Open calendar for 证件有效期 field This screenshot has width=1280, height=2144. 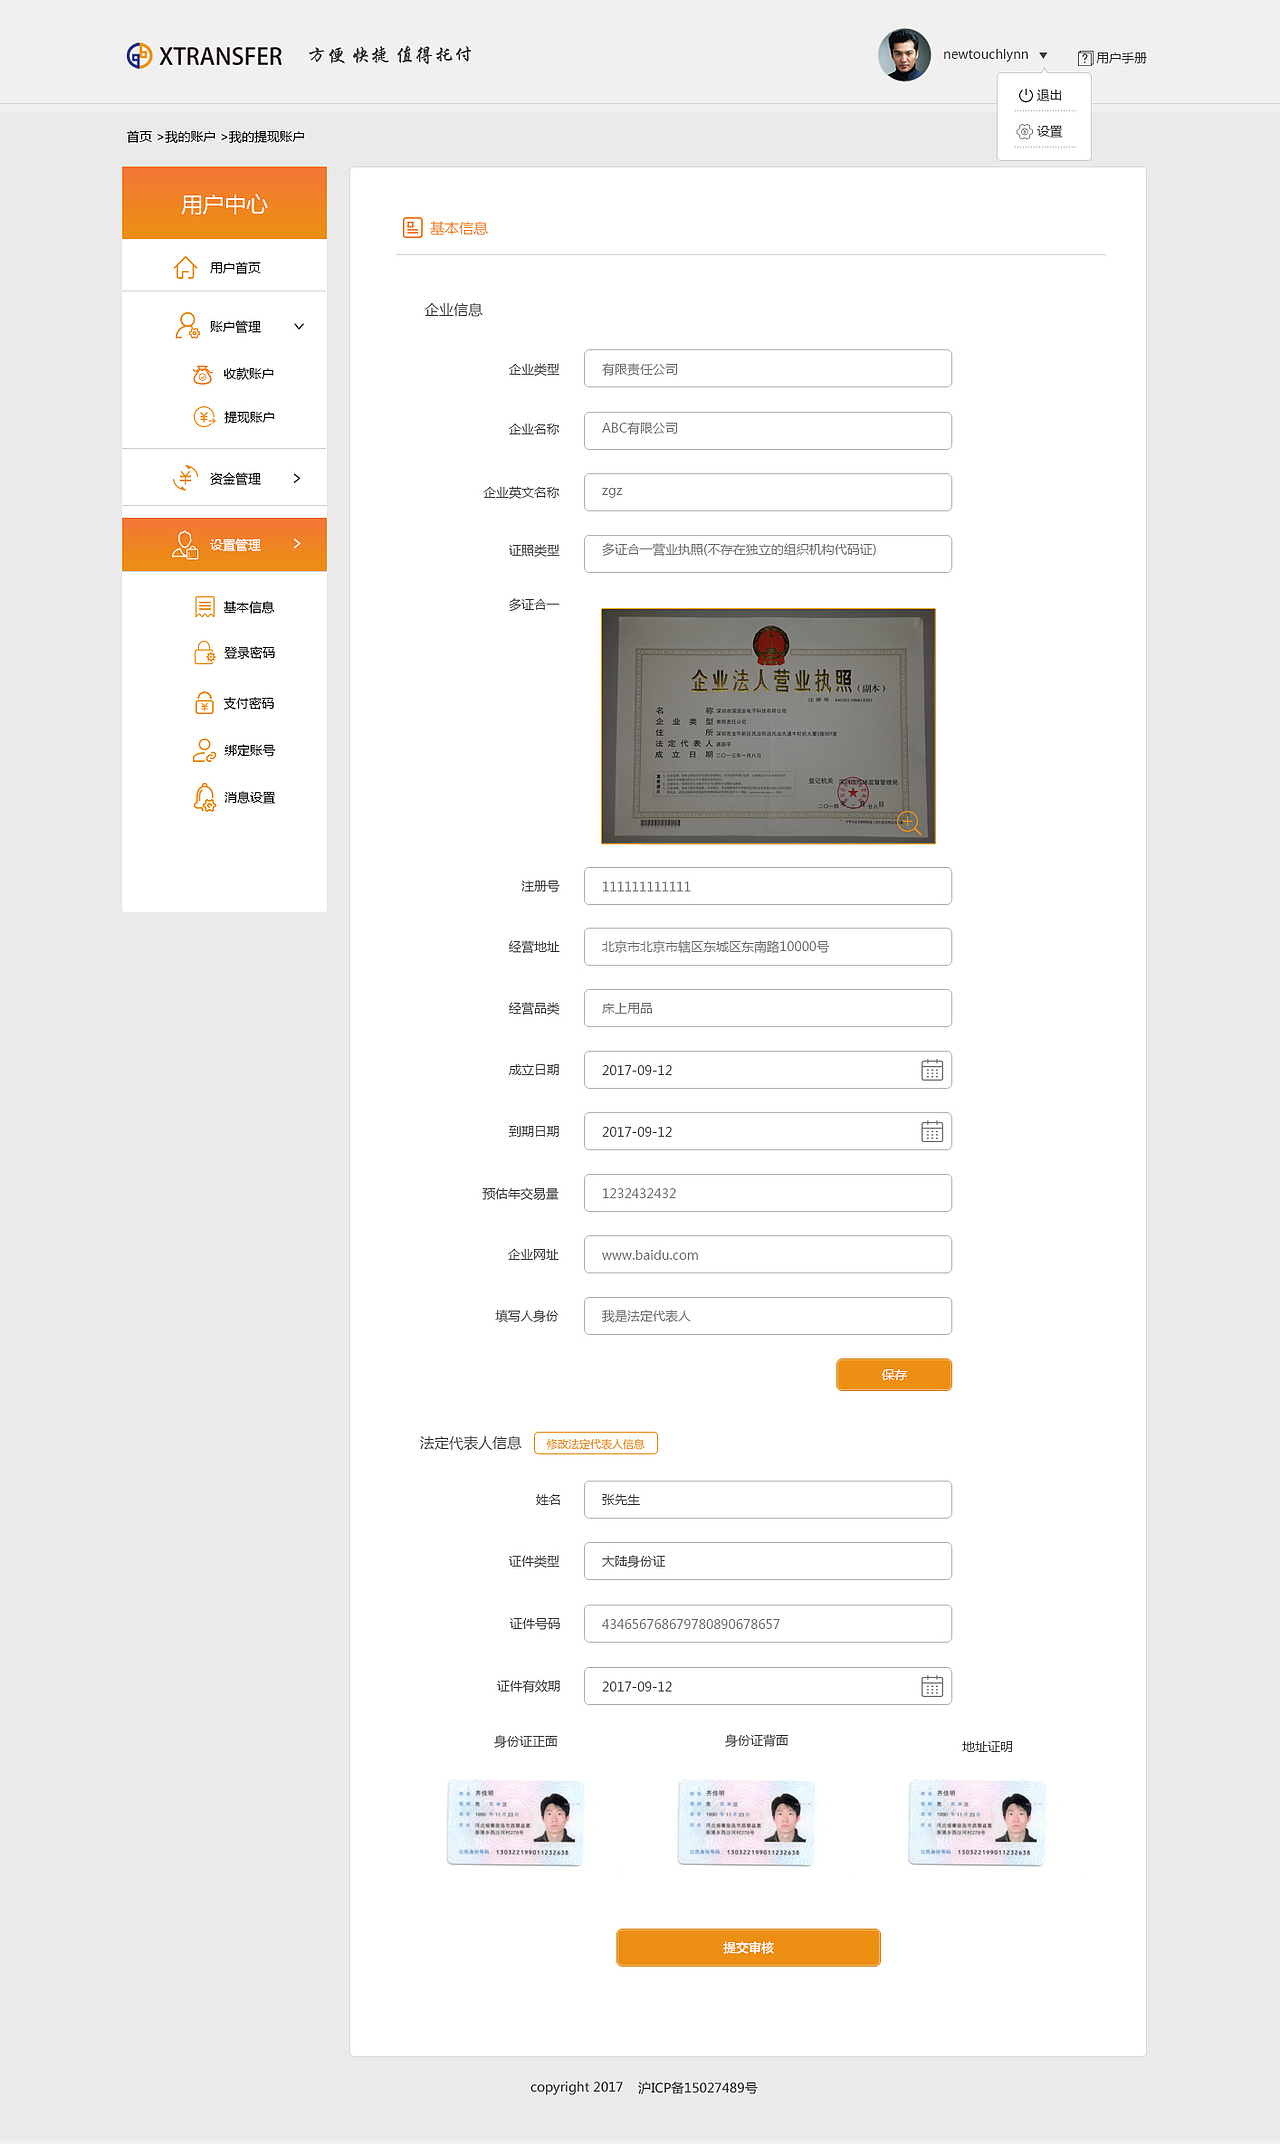[x=932, y=1686]
